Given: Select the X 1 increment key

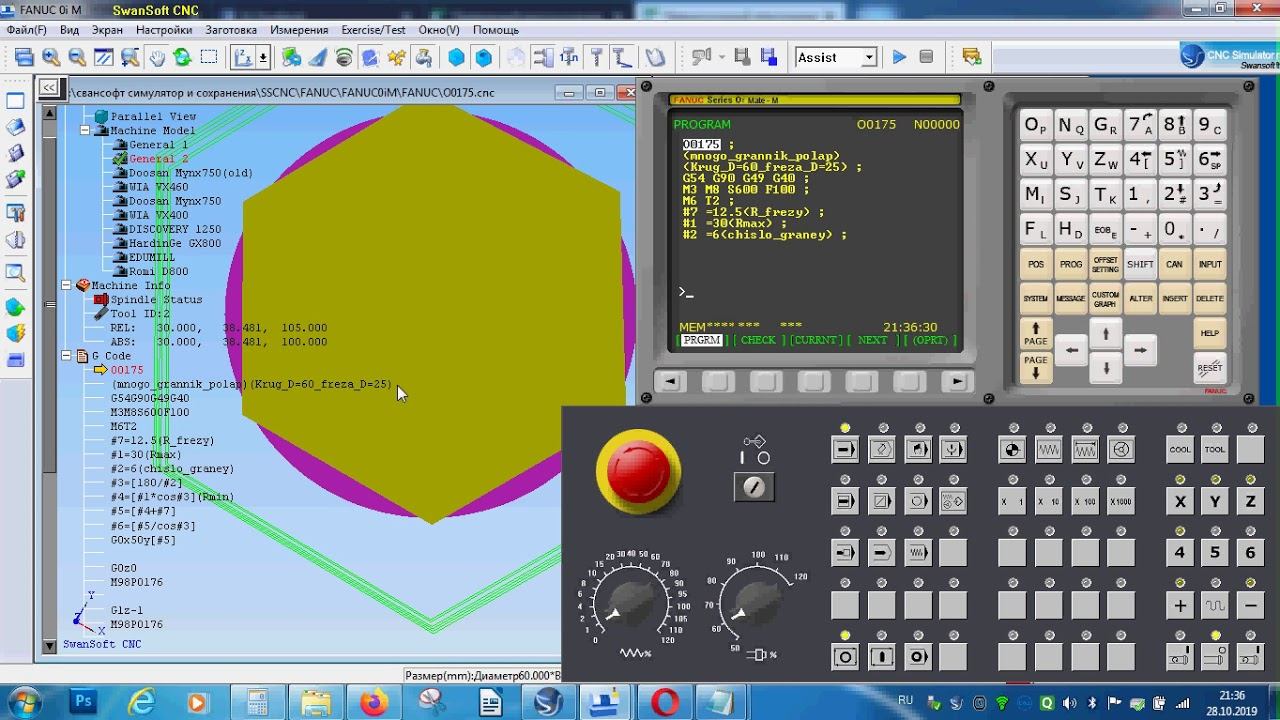Looking at the screenshot, I should click(x=1012, y=502).
